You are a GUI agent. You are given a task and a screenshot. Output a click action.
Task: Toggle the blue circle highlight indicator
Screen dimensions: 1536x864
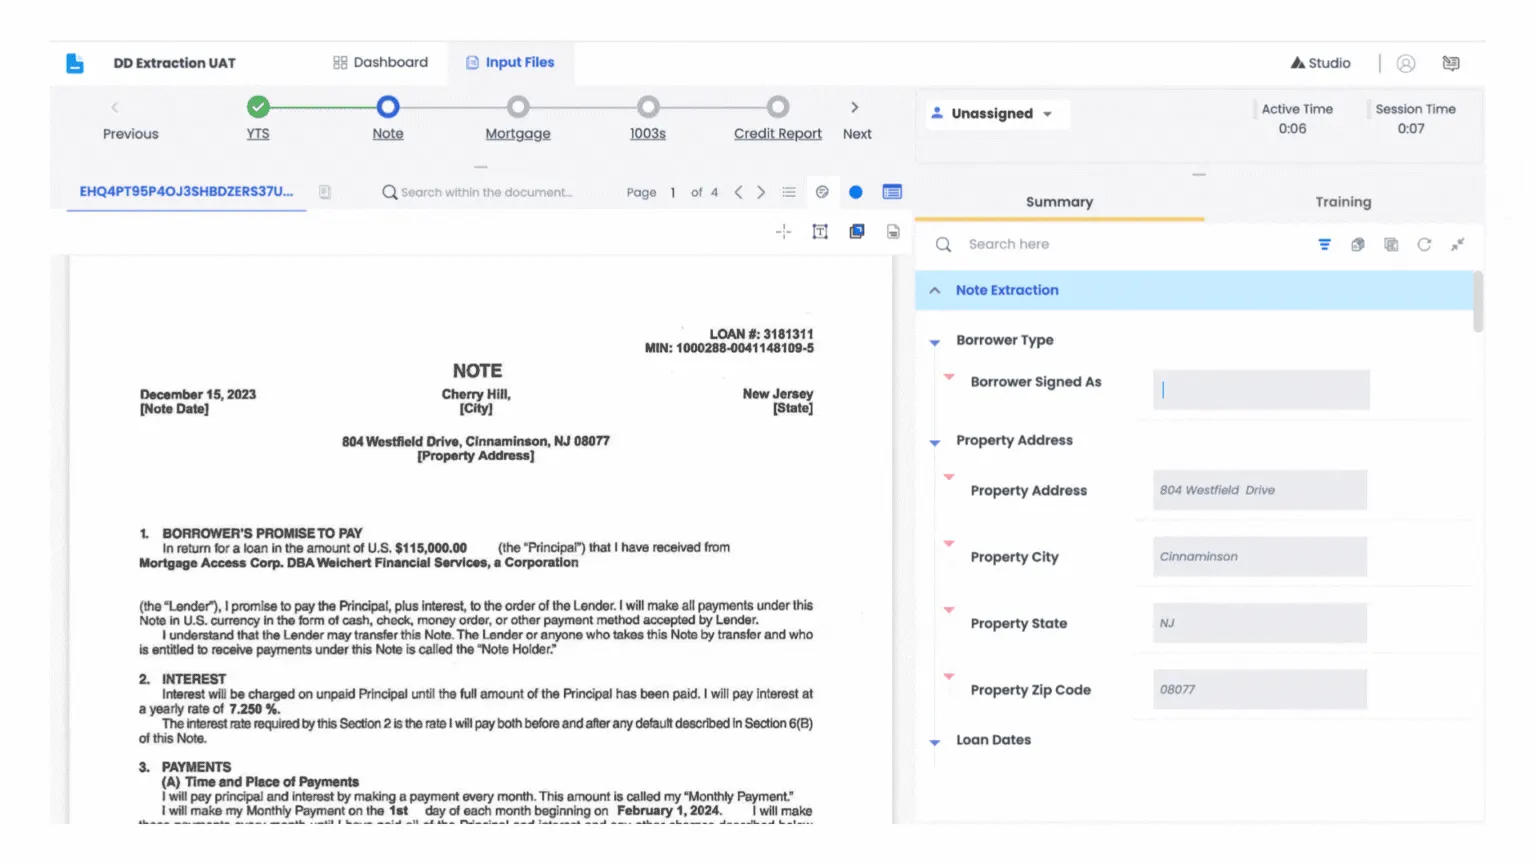856,192
